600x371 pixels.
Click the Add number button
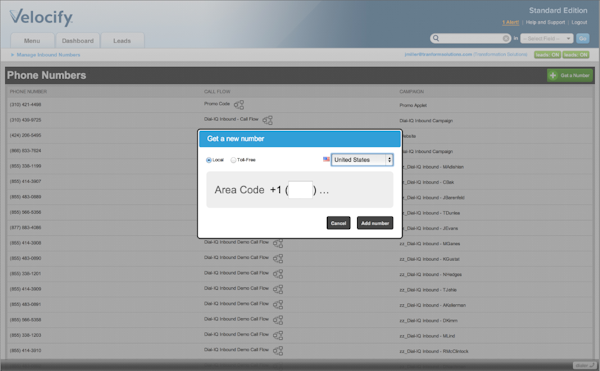(375, 223)
